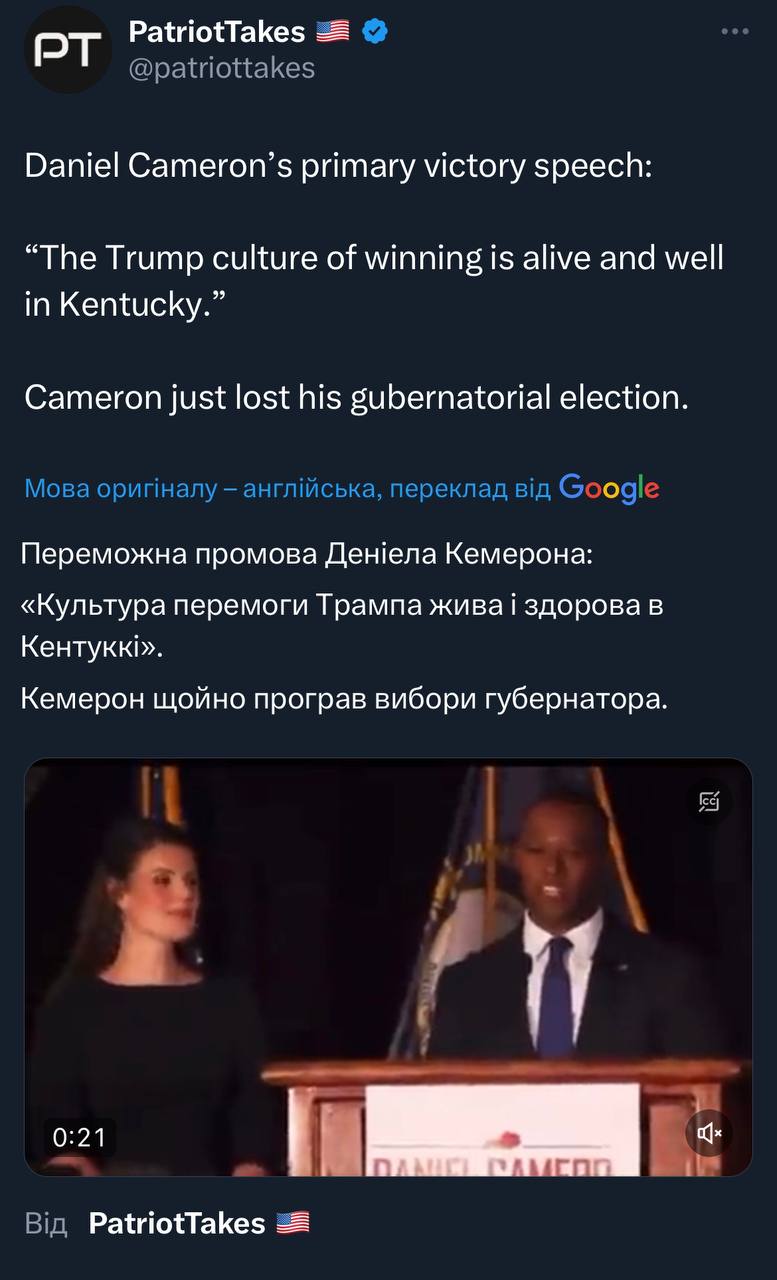Viewport: 777px width, 1280px height.
Task: Click the flag emoji beside PatriotTakes header name
Action: (332, 32)
